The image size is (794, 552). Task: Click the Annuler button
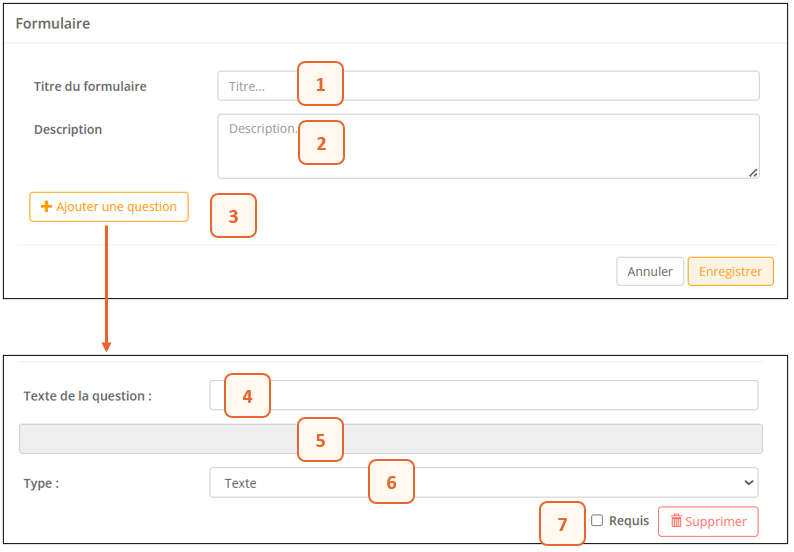click(x=650, y=272)
